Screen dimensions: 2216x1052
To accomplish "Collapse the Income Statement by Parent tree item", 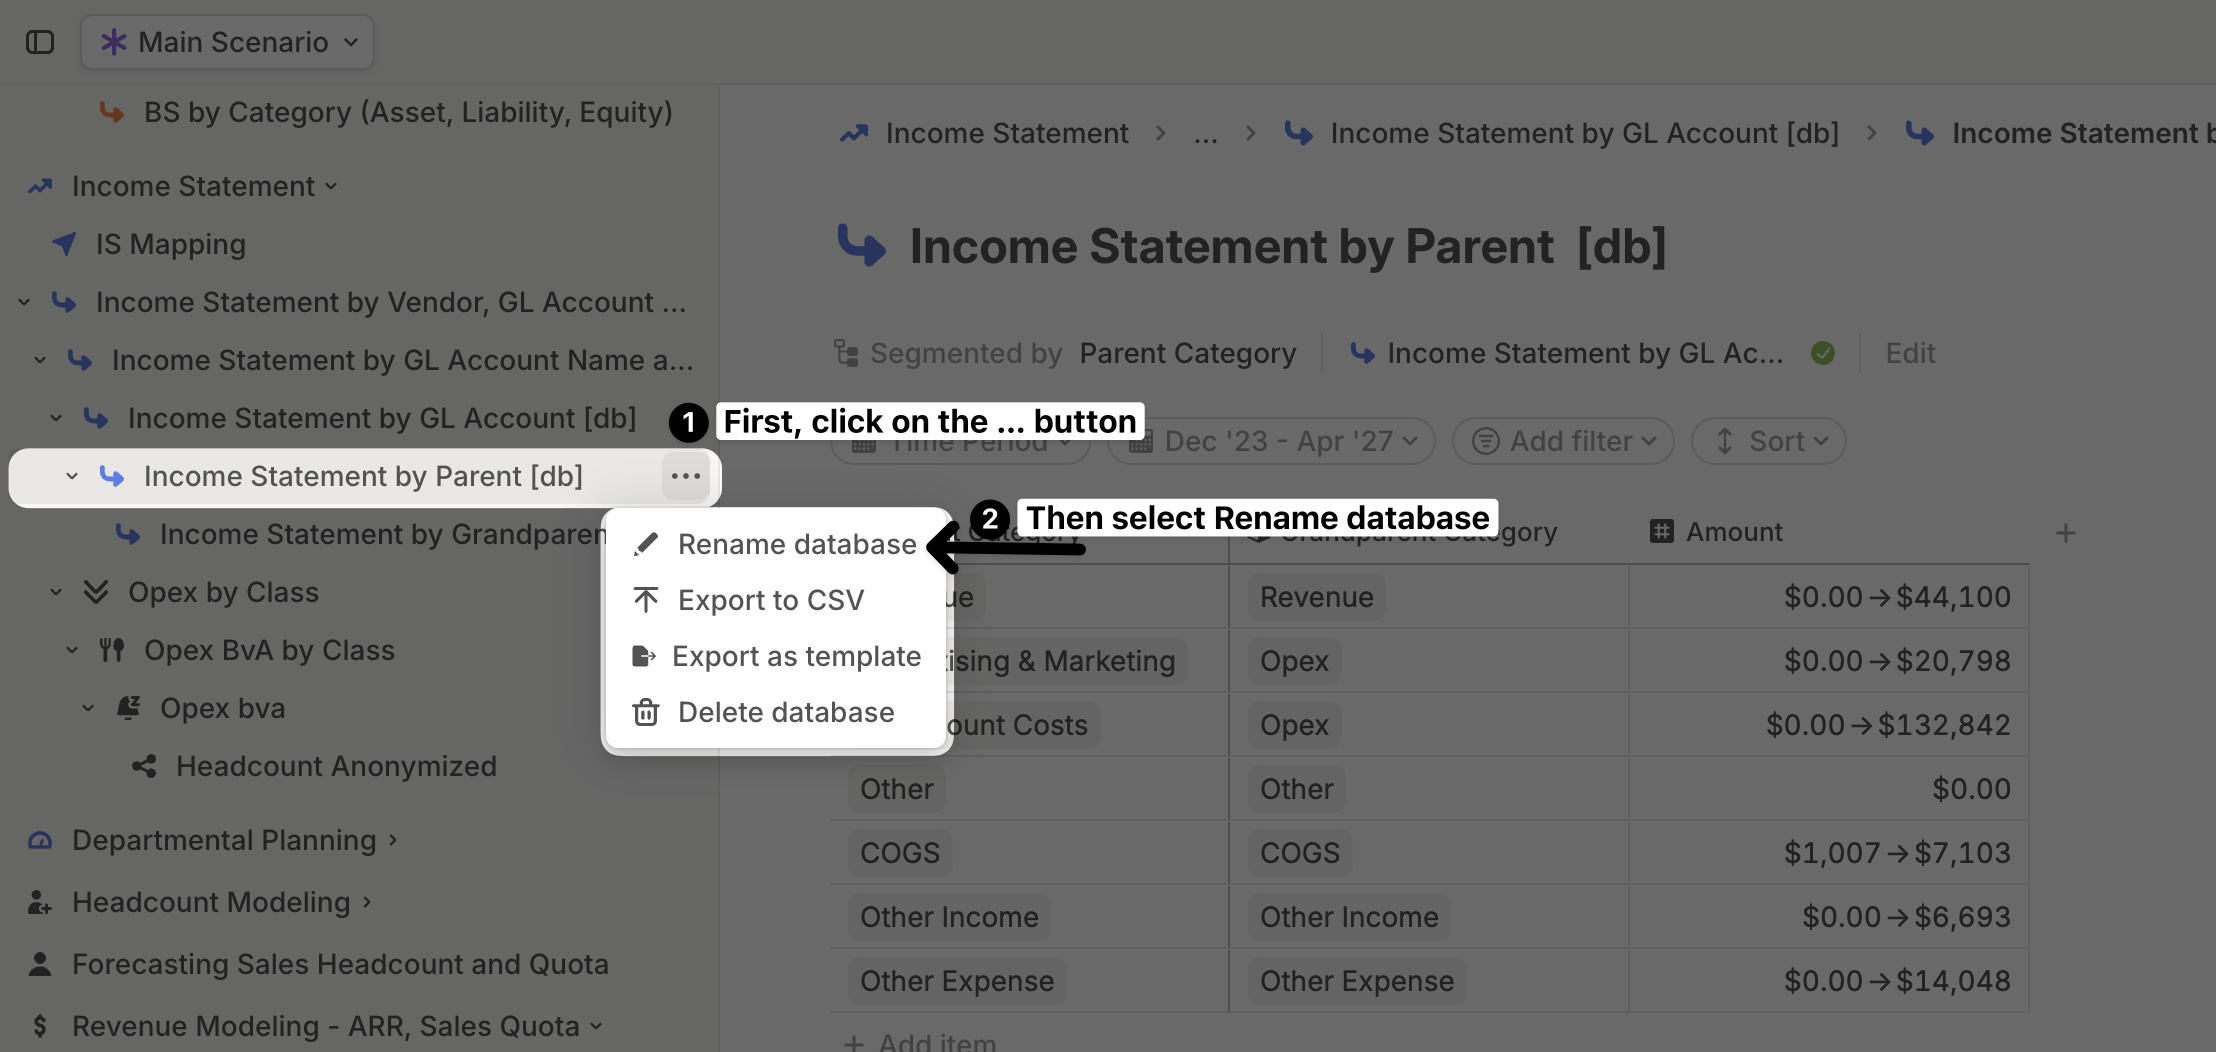I will pyautogui.click(x=72, y=476).
